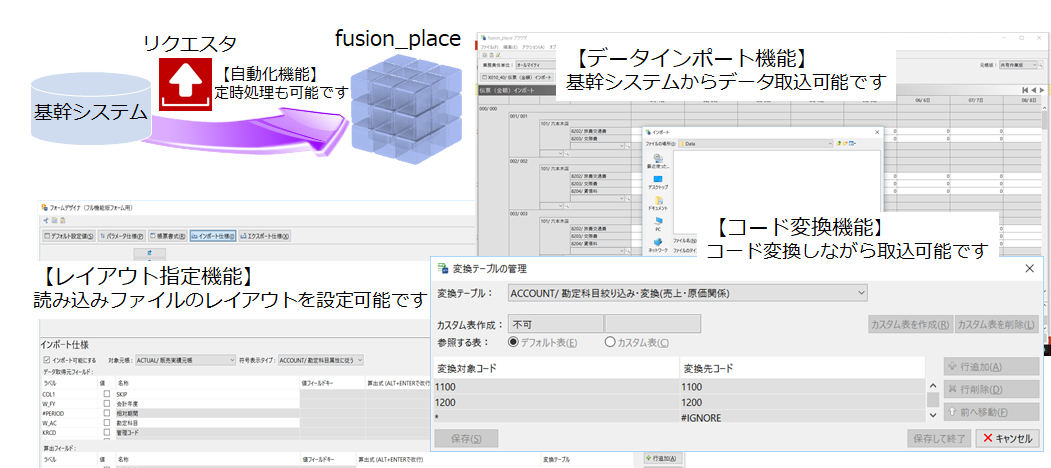Image resolution: width=1051 pixels, height=468 pixels.
Task: Click the red Requester upload icon
Action: (x=185, y=84)
